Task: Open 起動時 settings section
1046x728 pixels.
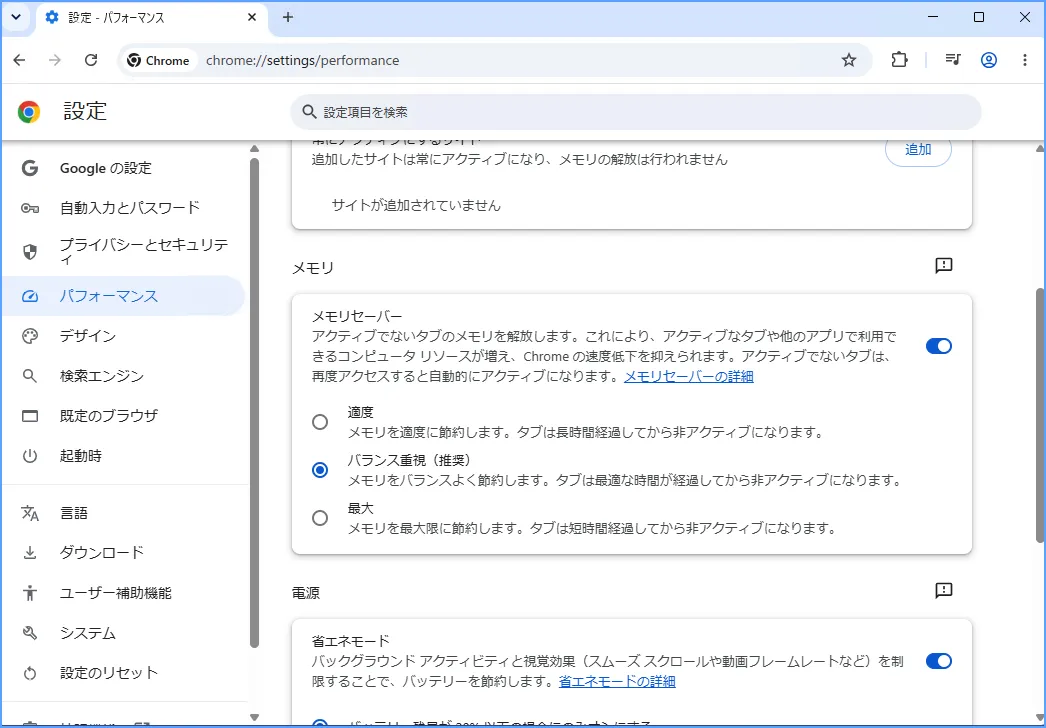Action: coord(123,456)
